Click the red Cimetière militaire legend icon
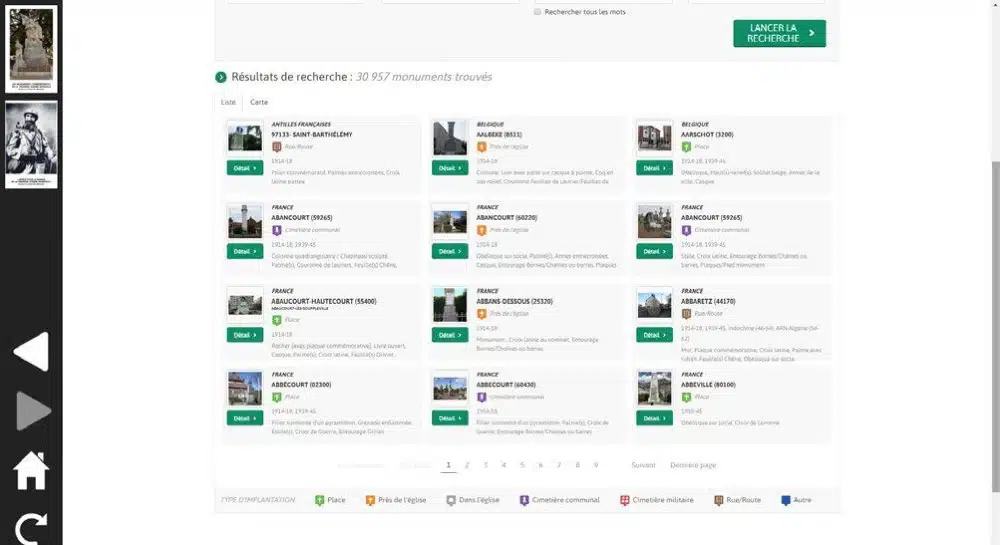The image size is (1000, 545). click(625, 500)
